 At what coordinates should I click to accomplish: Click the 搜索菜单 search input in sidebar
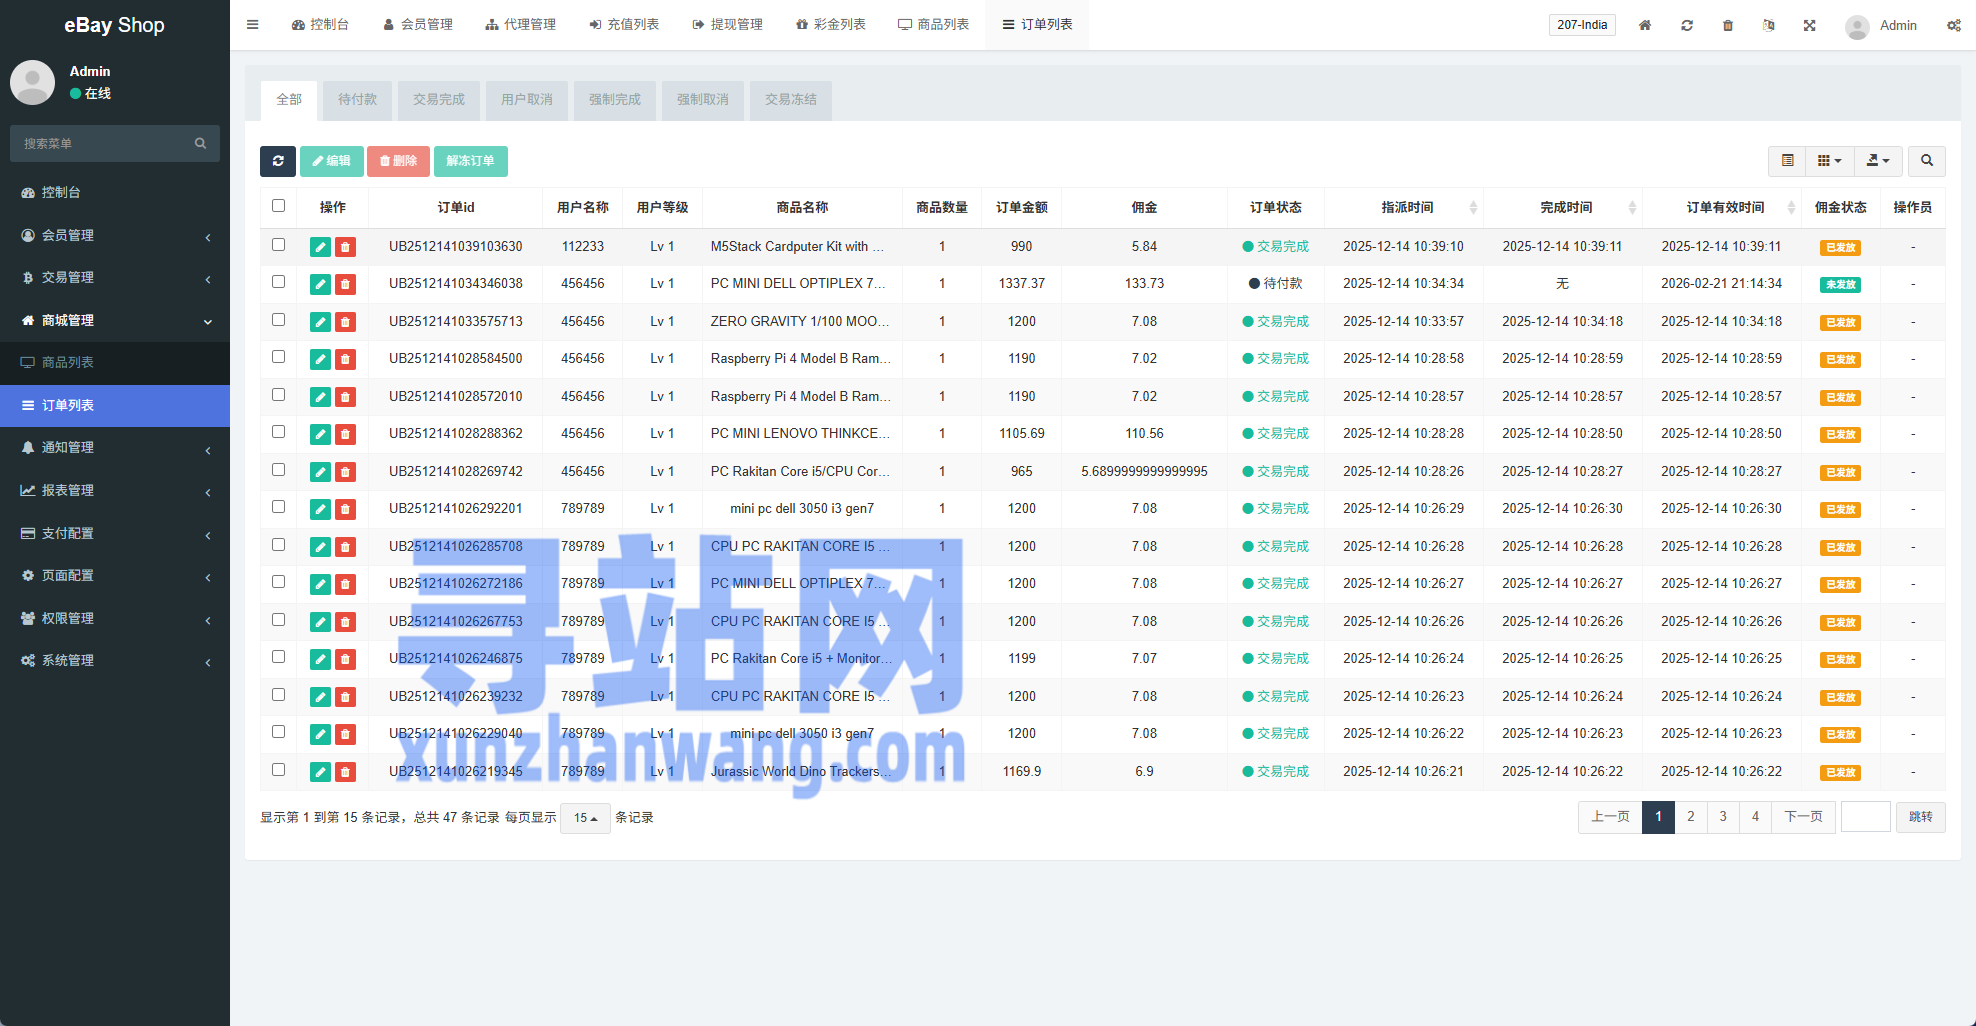[105, 144]
